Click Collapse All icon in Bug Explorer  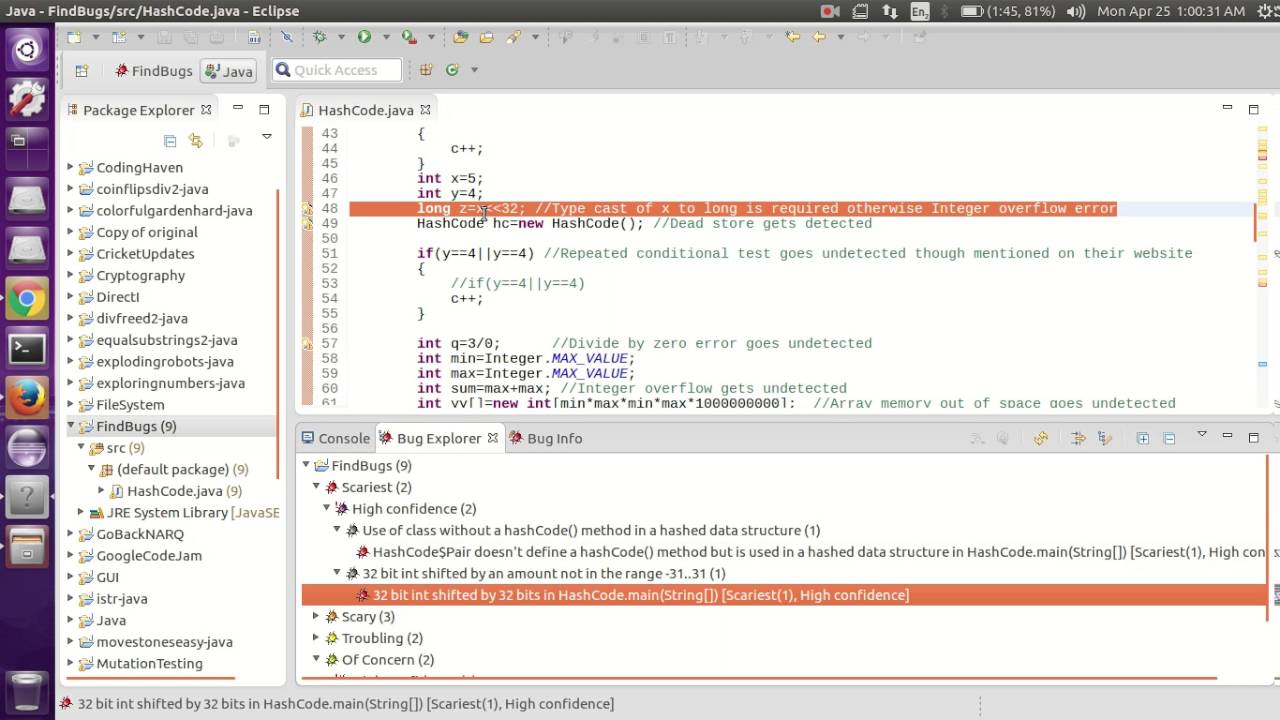[1168, 438]
